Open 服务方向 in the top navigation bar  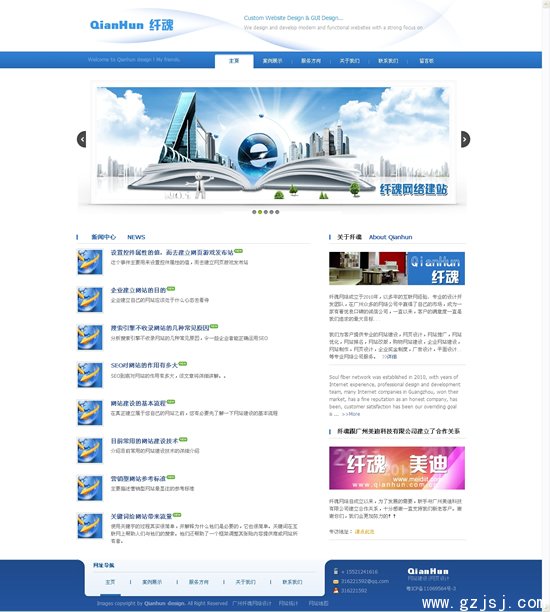(x=311, y=61)
